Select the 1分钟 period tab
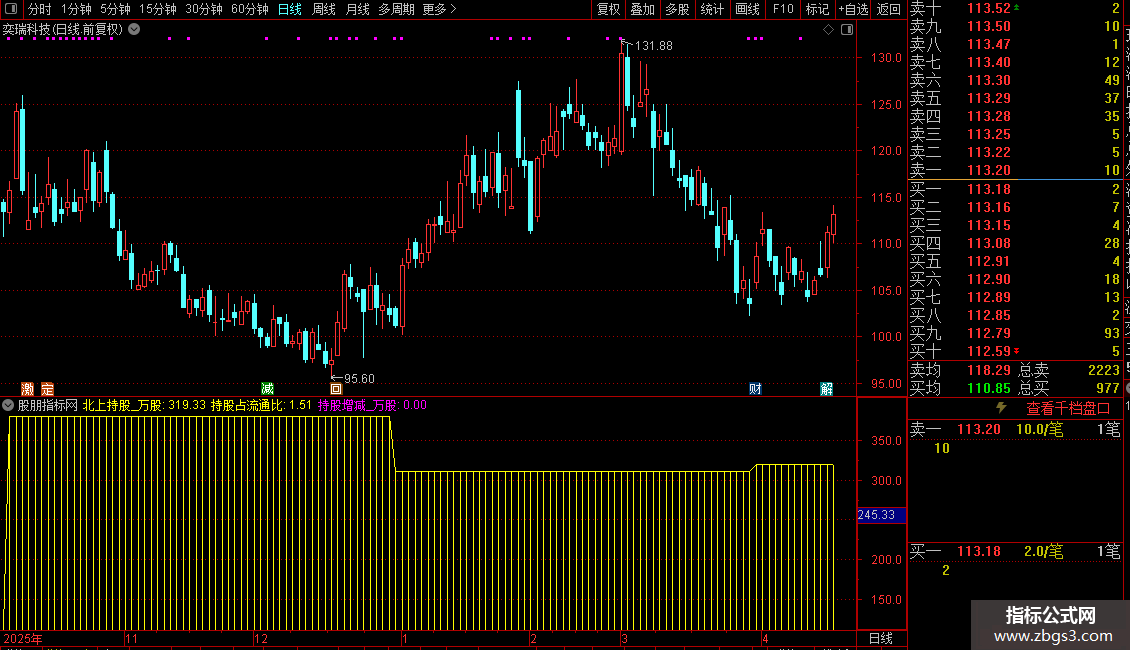Image resolution: width=1130 pixels, height=650 pixels. click(x=76, y=9)
